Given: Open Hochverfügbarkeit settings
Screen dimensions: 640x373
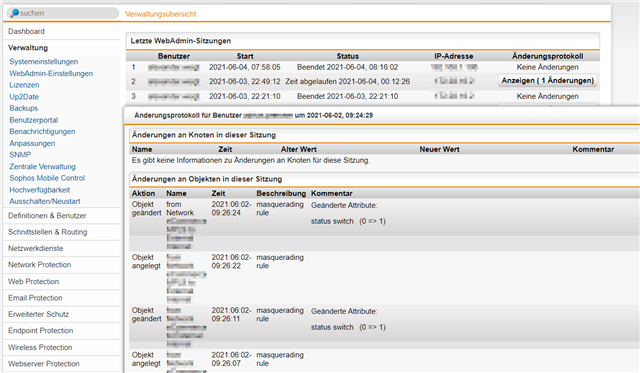Looking at the screenshot, I should [x=40, y=190].
